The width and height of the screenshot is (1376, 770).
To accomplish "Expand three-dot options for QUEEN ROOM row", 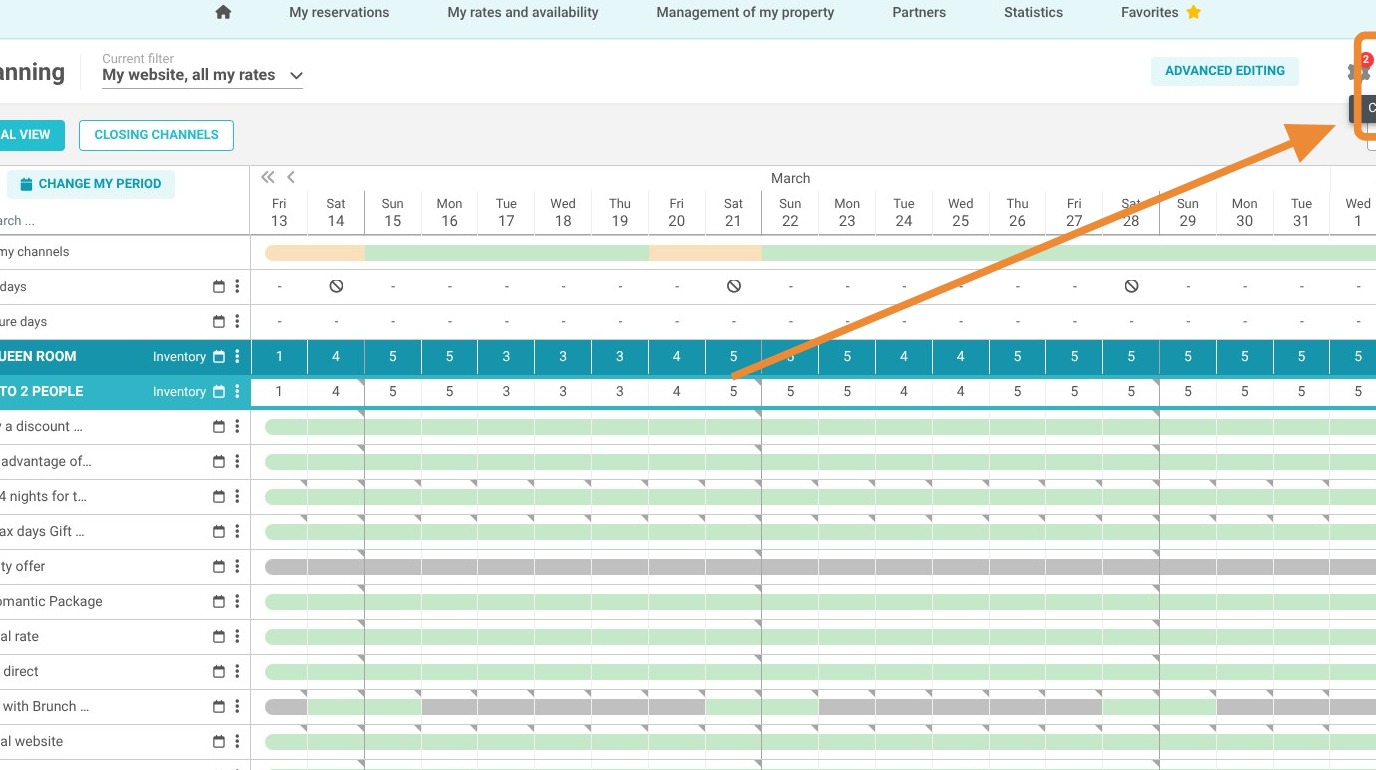I will tap(237, 357).
